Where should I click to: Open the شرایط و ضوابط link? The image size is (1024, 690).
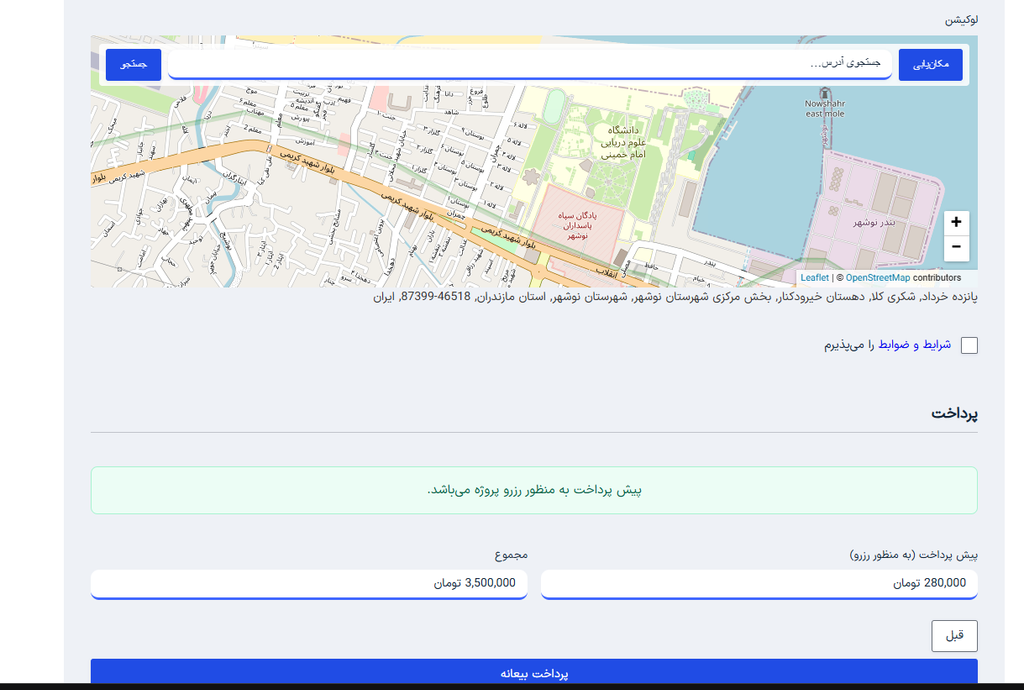coord(914,345)
